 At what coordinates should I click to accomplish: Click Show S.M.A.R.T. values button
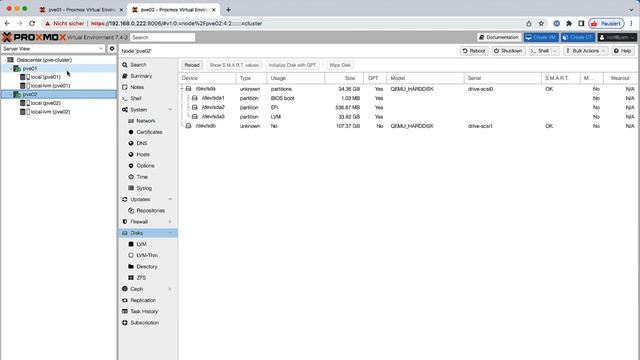[x=234, y=65]
